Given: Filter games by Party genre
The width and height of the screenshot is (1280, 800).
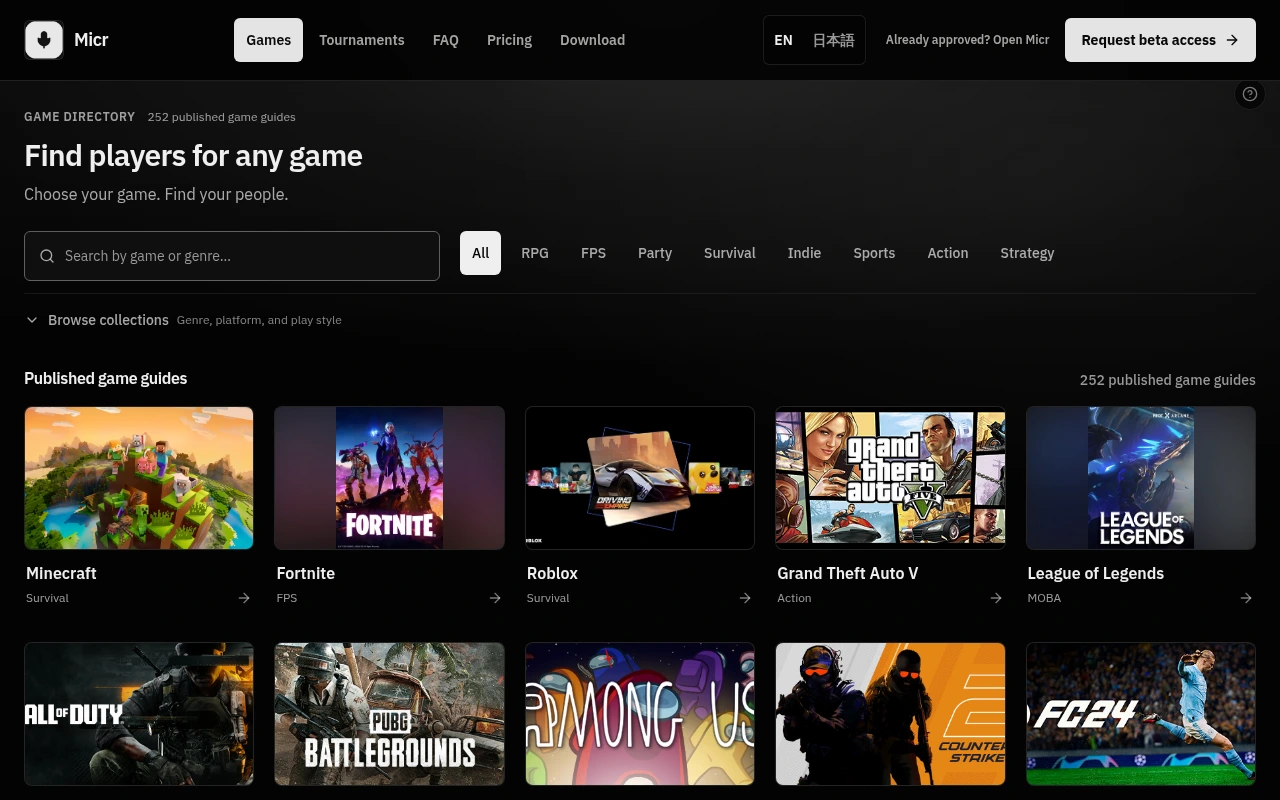Looking at the screenshot, I should pyautogui.click(x=655, y=253).
